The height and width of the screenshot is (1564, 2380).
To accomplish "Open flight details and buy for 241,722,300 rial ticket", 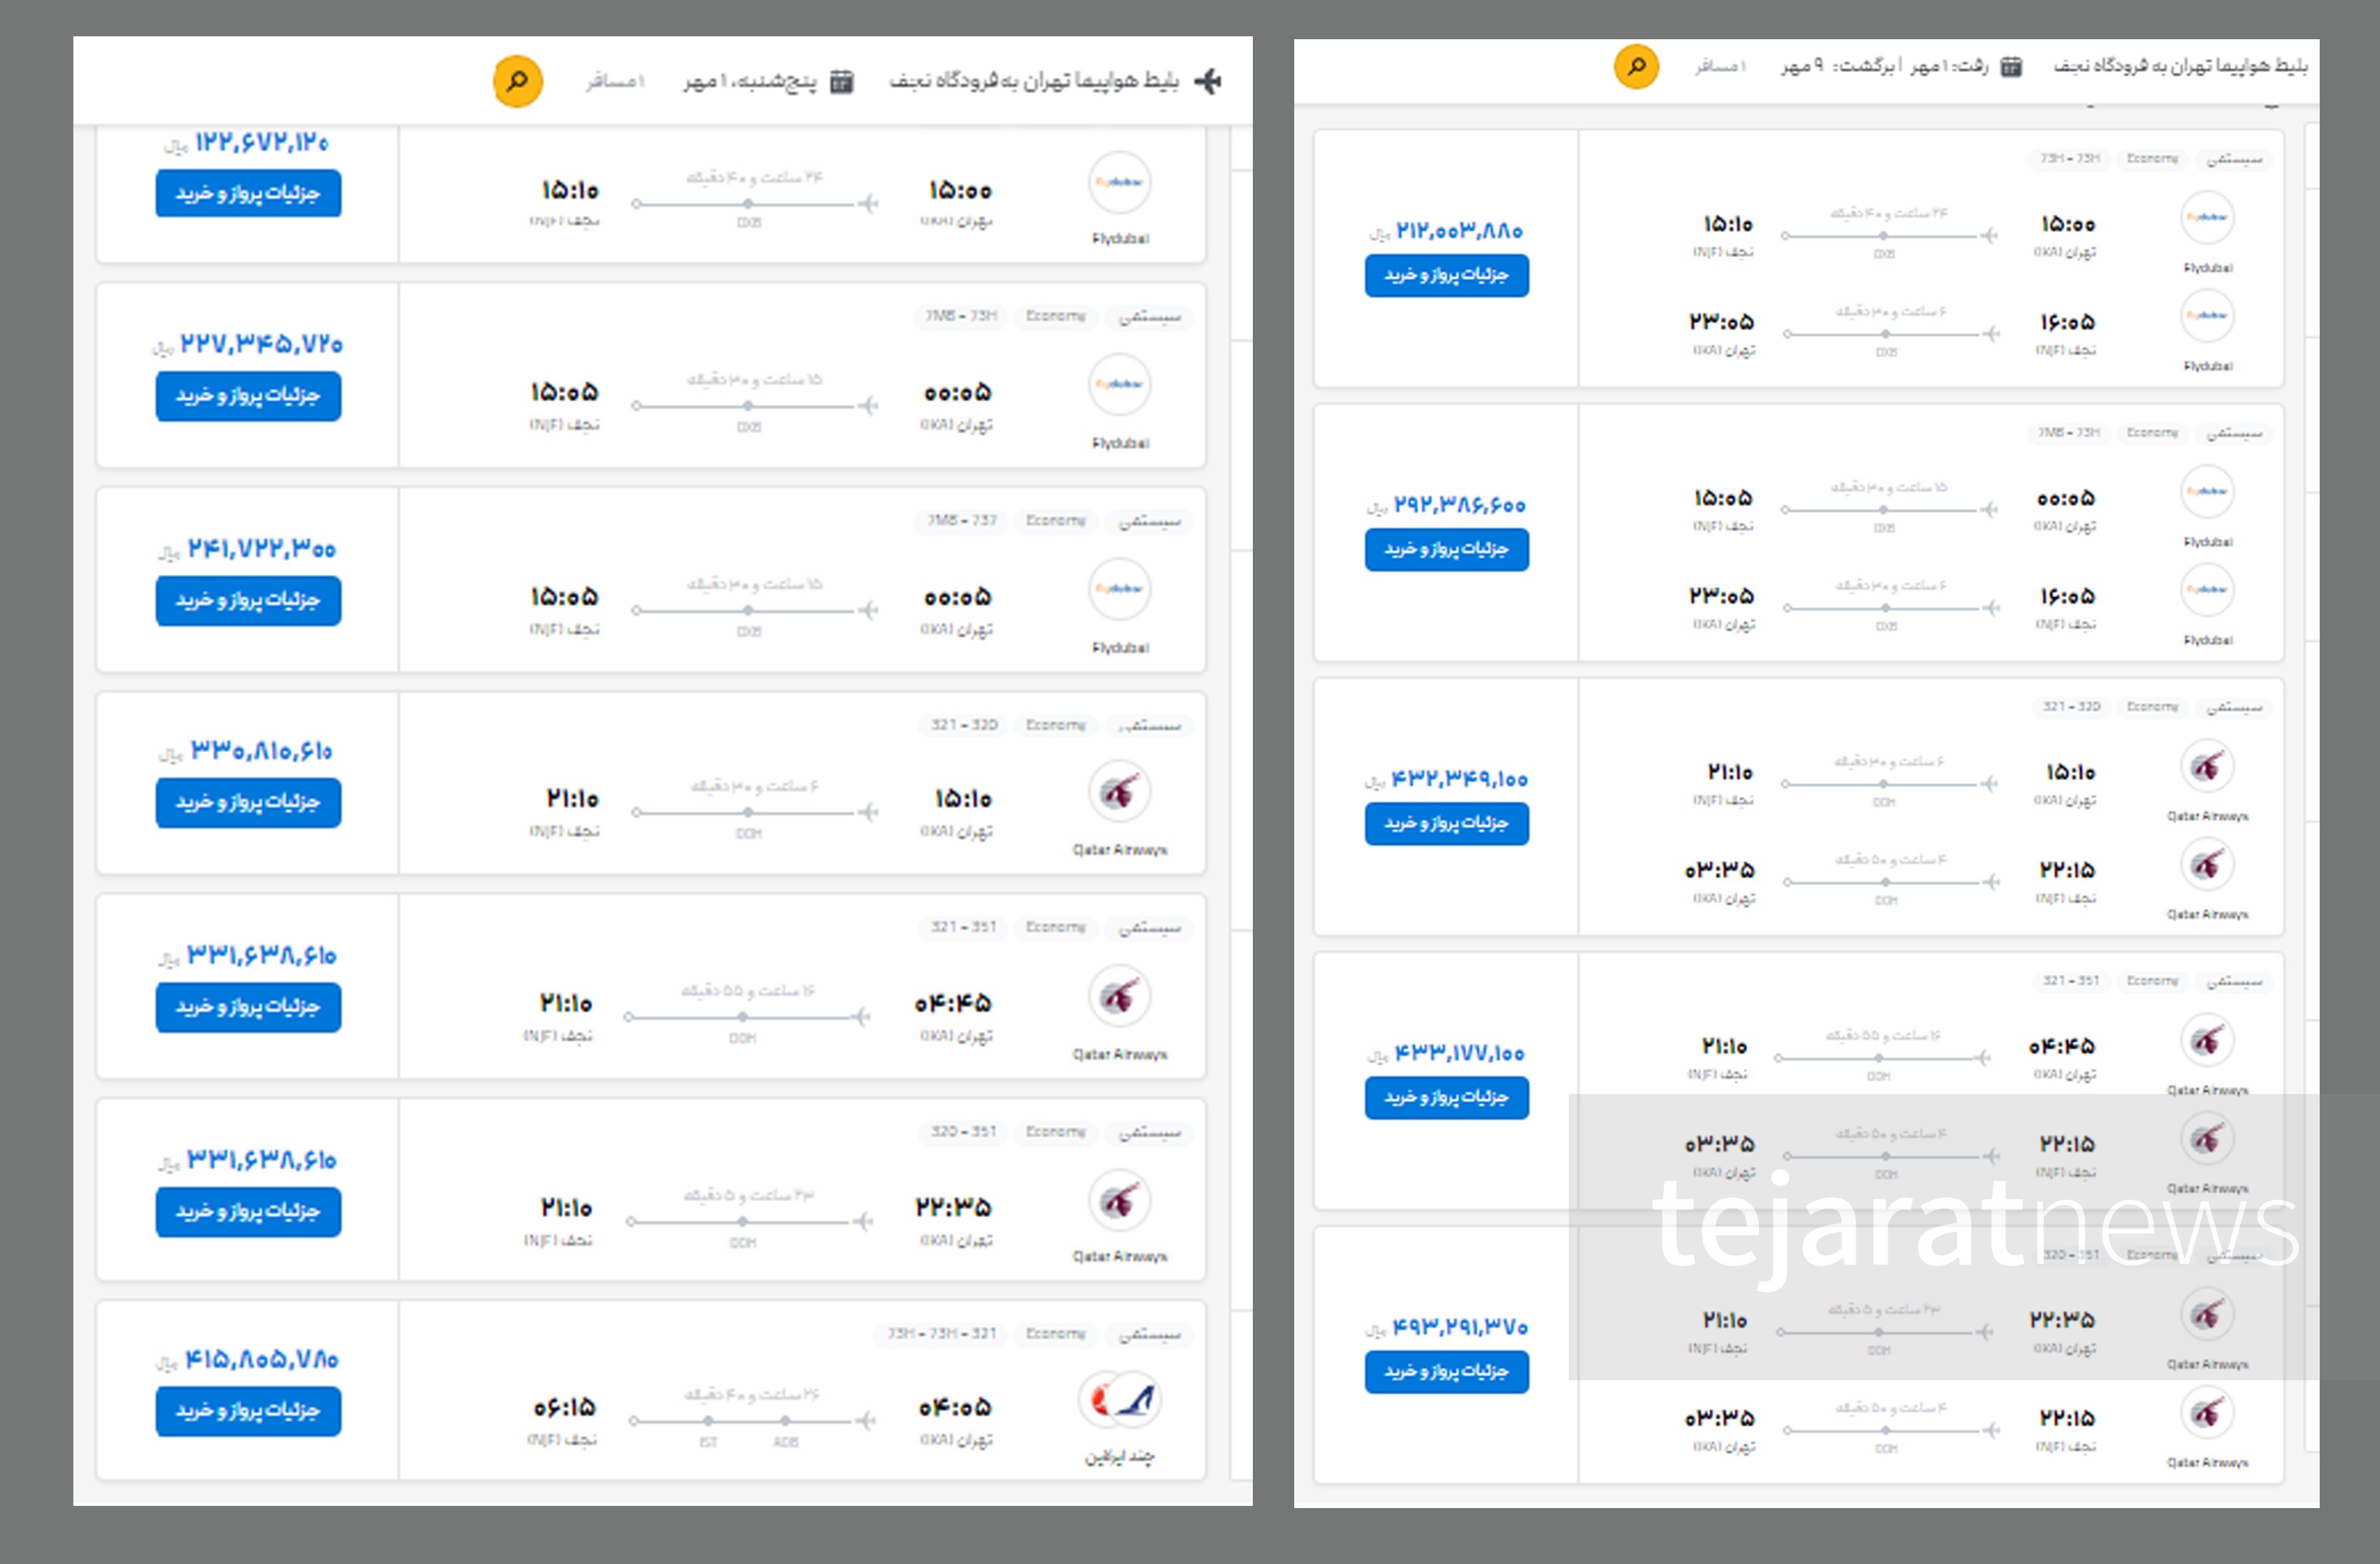I will pyautogui.click(x=248, y=600).
